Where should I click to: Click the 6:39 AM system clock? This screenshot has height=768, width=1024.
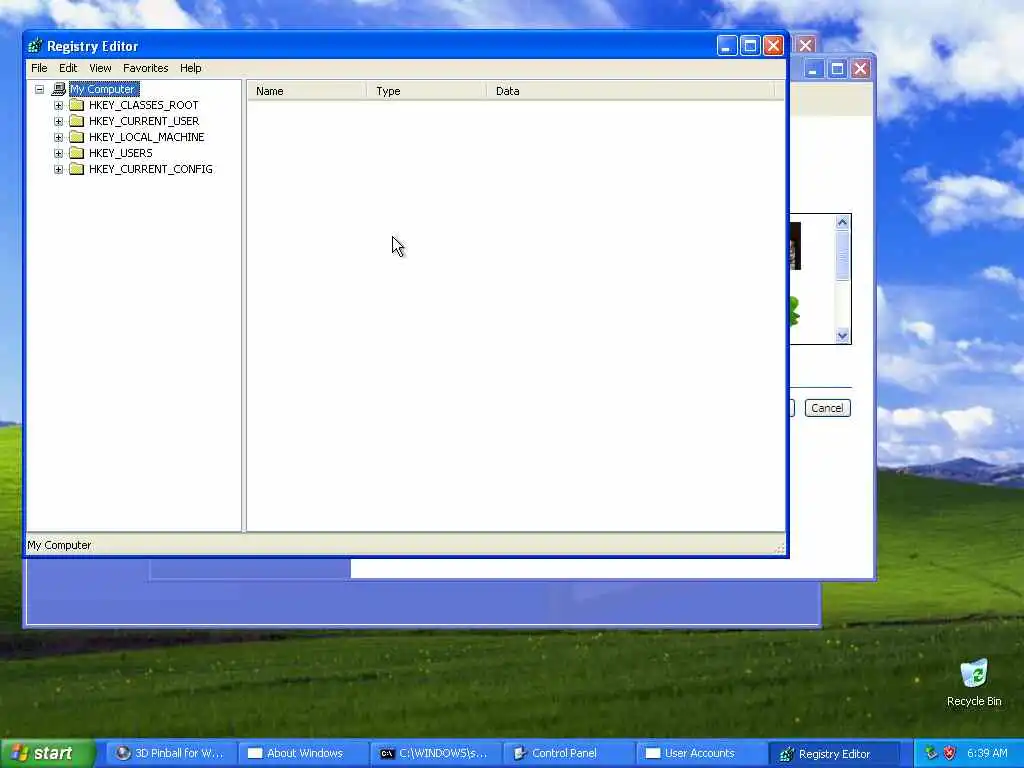coord(987,754)
